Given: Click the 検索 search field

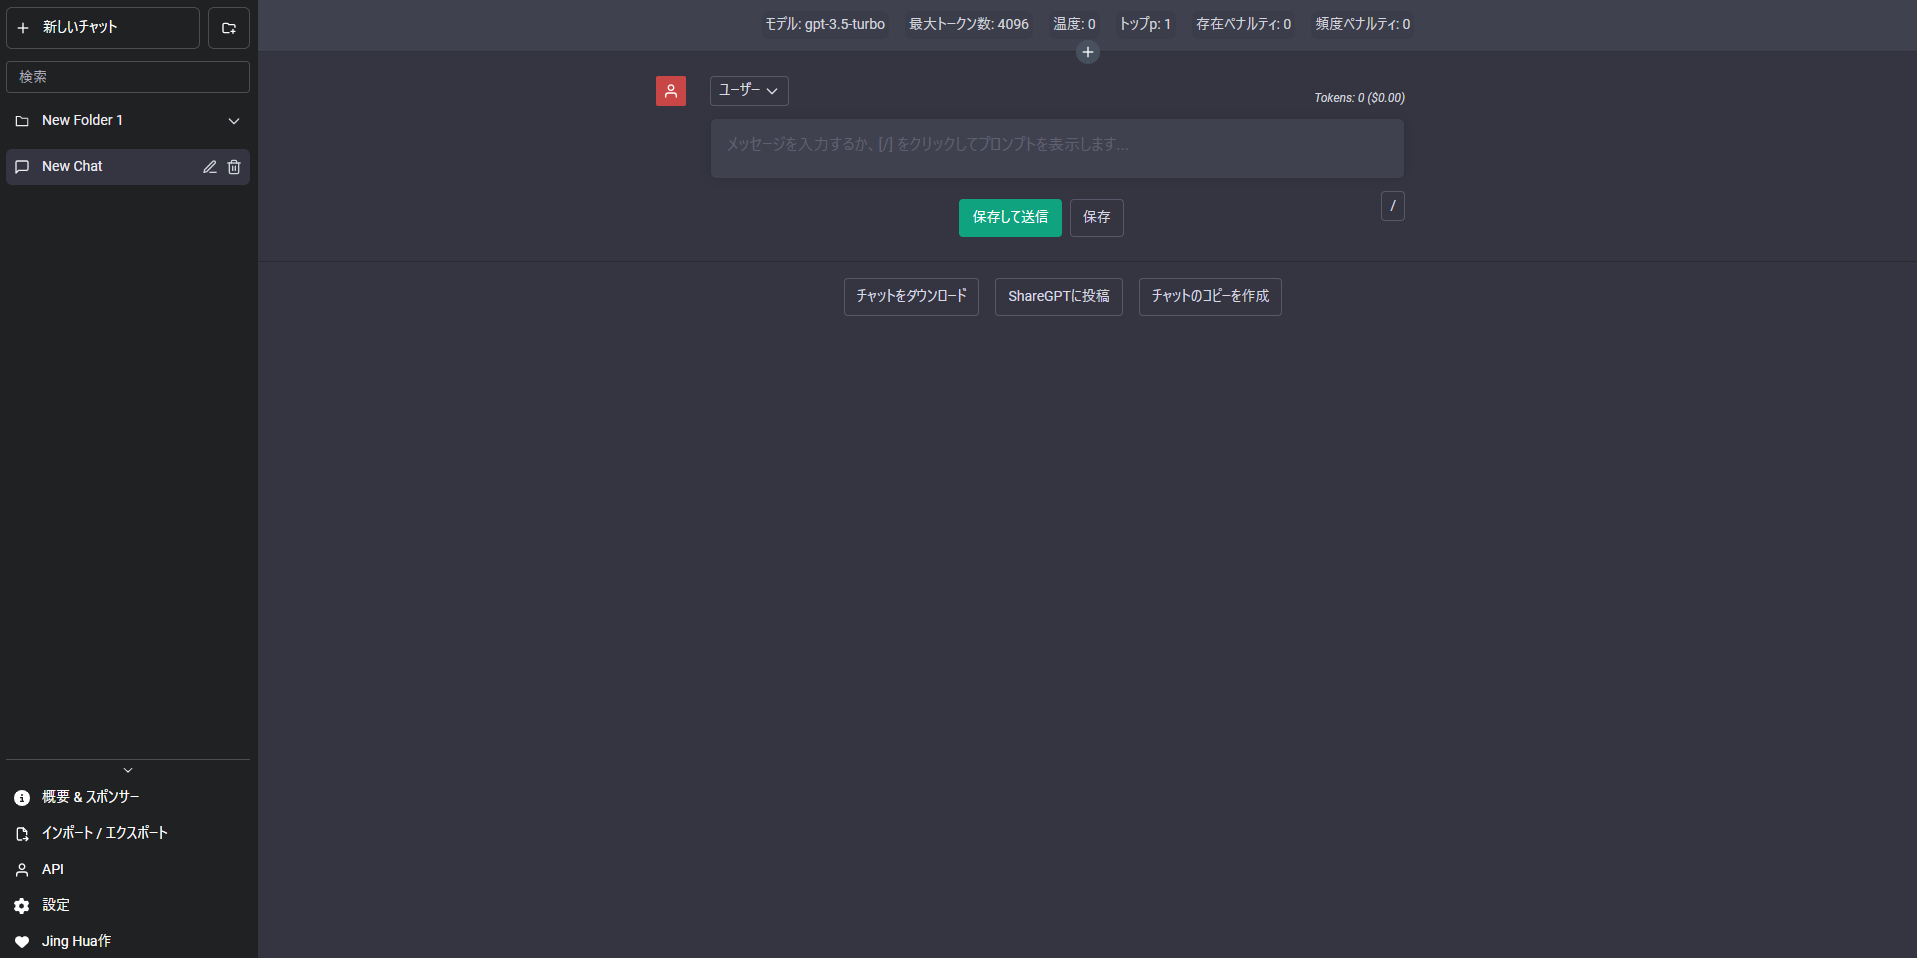Looking at the screenshot, I should pyautogui.click(x=127, y=76).
